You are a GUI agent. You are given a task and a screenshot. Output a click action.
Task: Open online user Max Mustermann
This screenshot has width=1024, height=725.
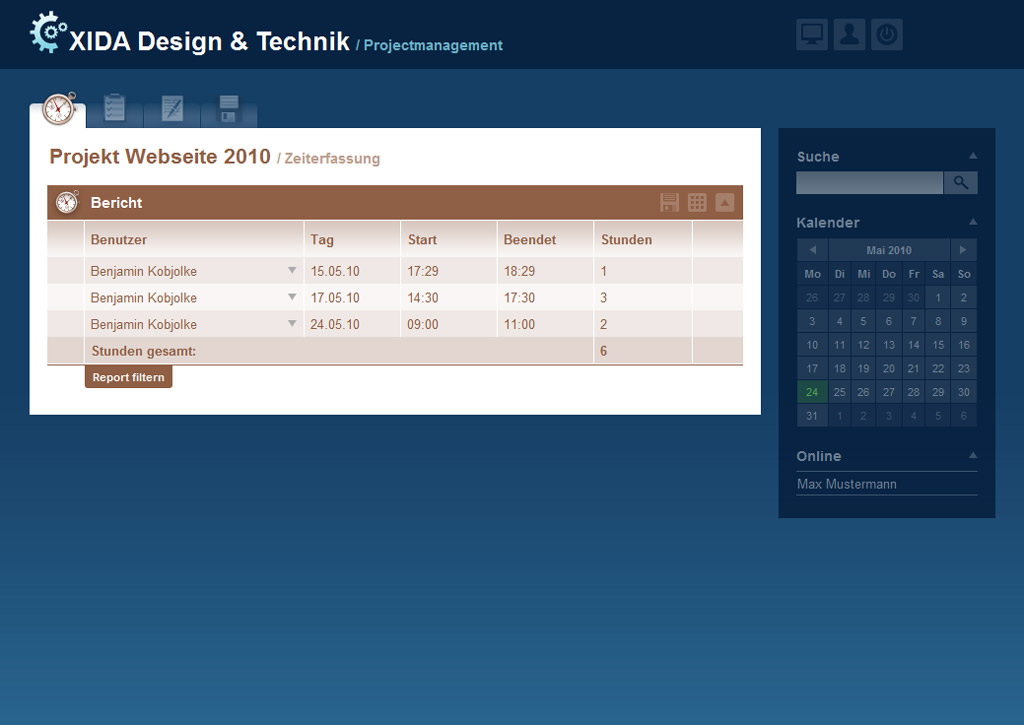[x=846, y=484]
